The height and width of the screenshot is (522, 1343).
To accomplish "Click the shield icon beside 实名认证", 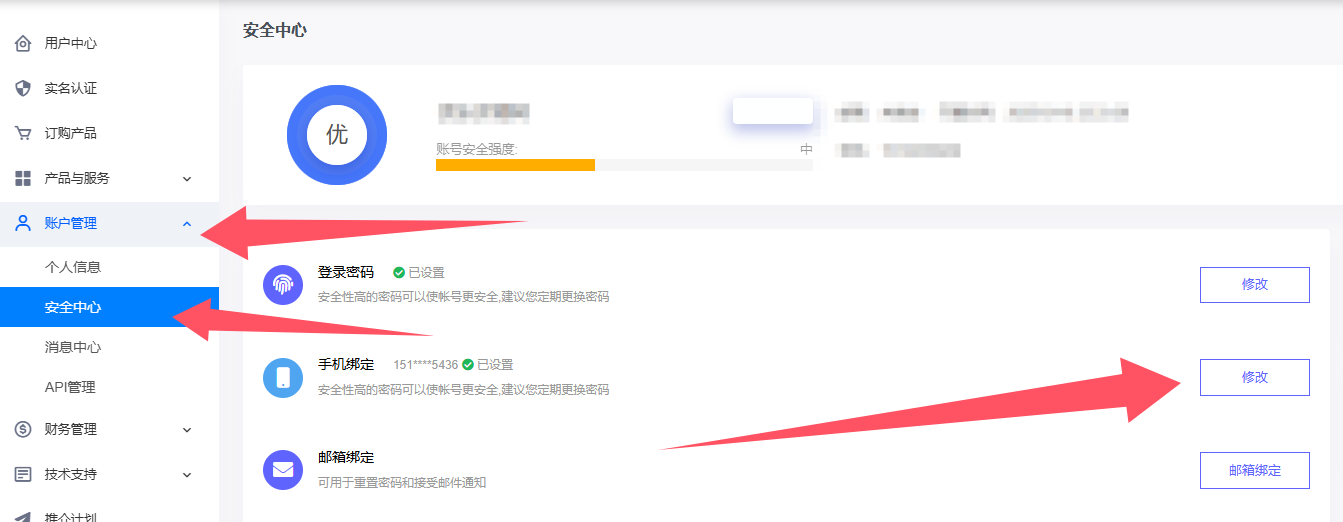I will (x=23, y=88).
